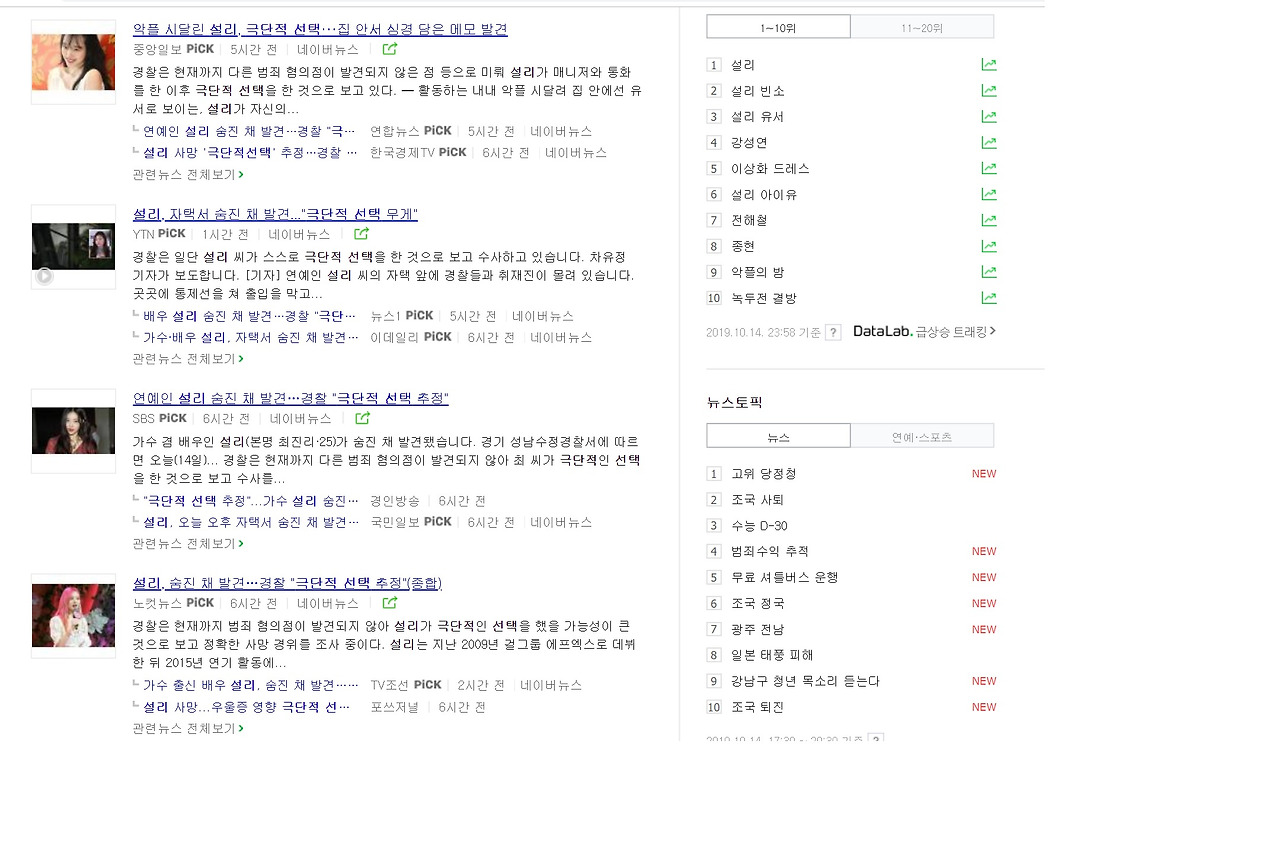Image resolution: width=1280 pixels, height=853 pixels.
Task: Click the 악플의 밤 trending keyword
Action: [x=758, y=272]
